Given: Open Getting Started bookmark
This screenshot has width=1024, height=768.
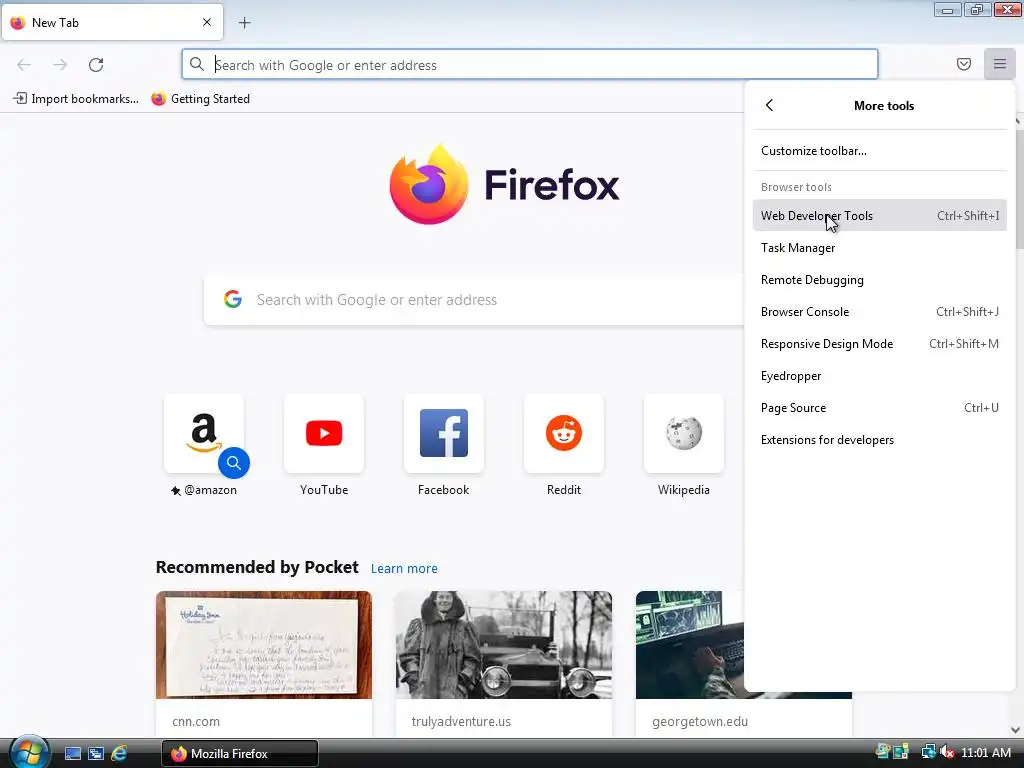Looking at the screenshot, I should (201, 99).
